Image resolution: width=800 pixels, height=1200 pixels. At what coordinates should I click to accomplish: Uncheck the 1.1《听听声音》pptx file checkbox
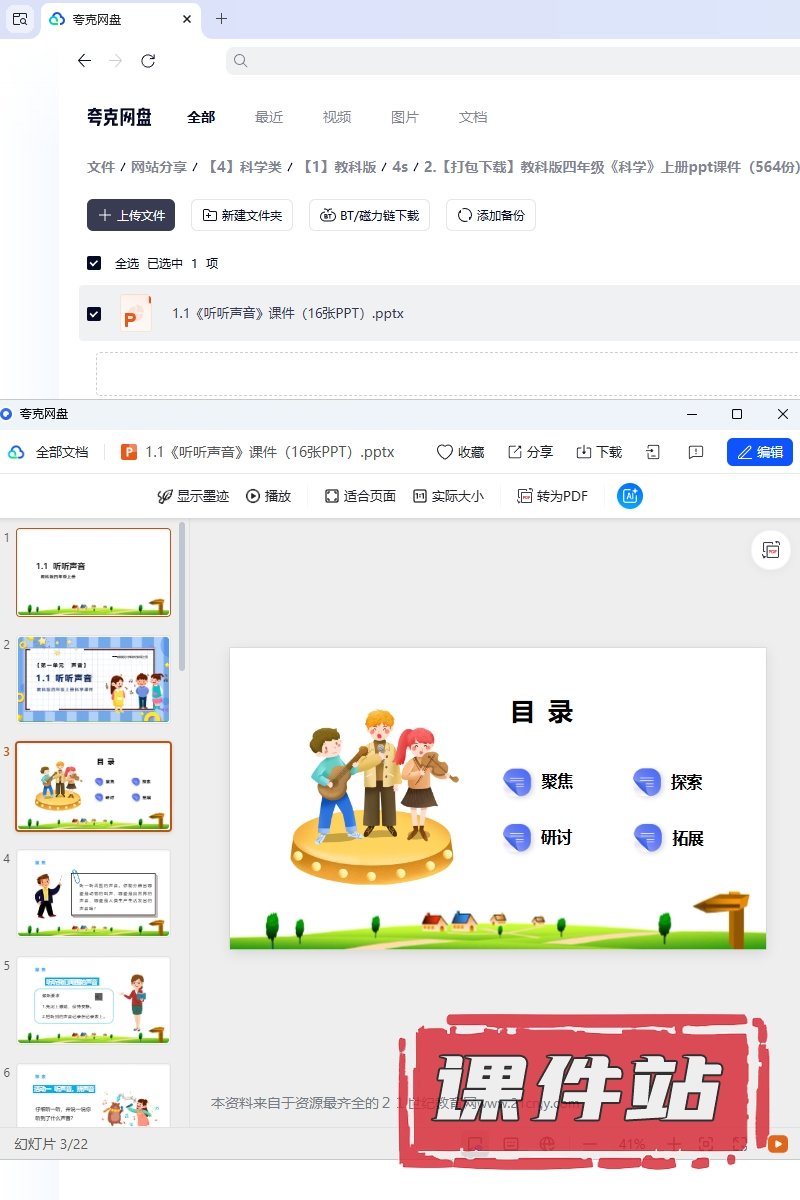(94, 313)
